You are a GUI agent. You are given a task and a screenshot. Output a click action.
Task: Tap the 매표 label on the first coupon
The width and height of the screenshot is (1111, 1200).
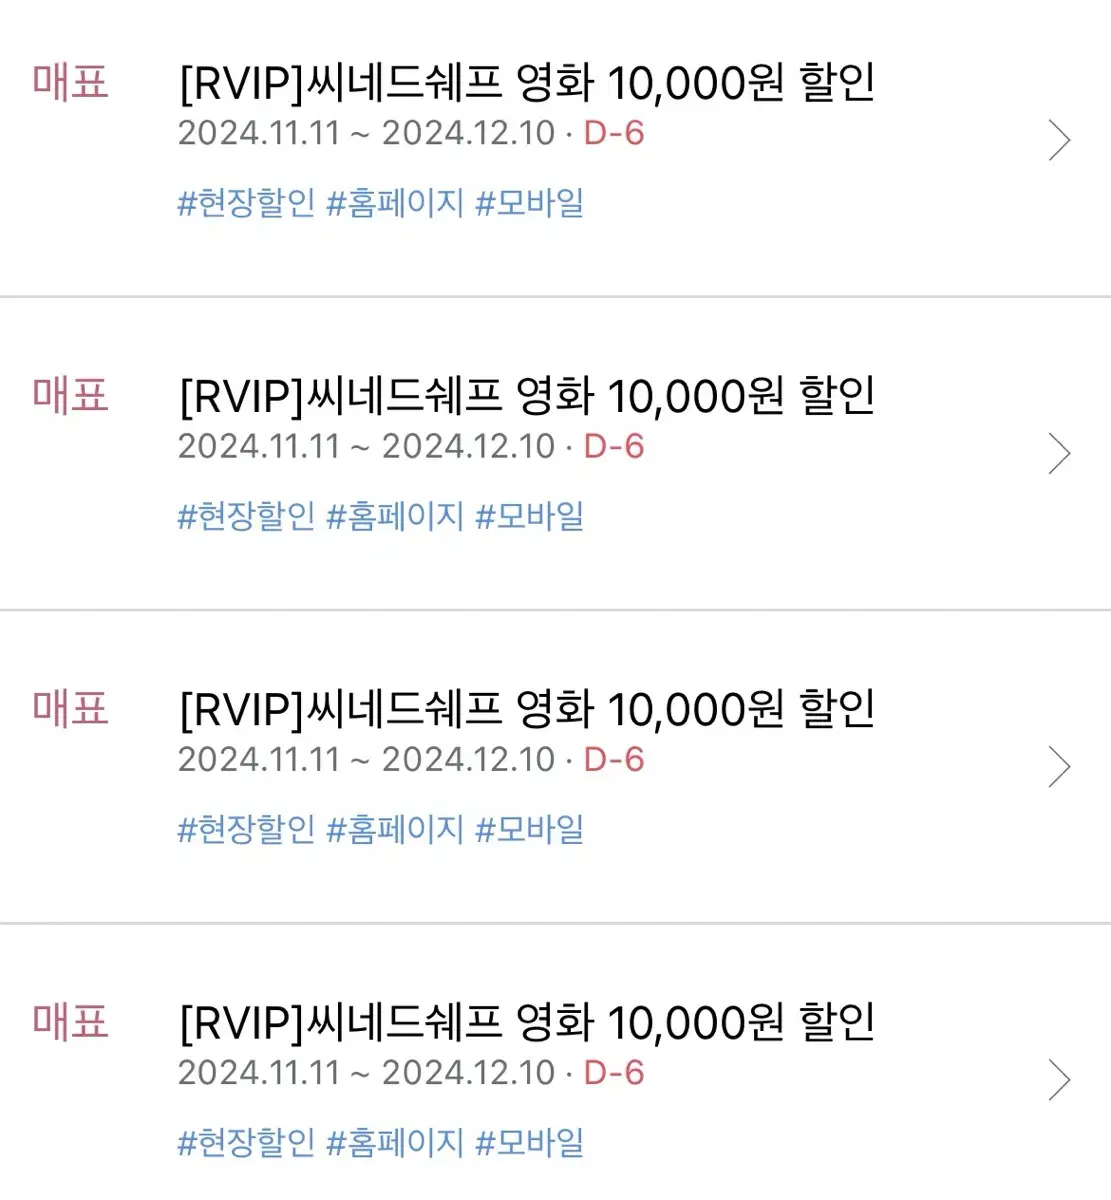(70, 81)
